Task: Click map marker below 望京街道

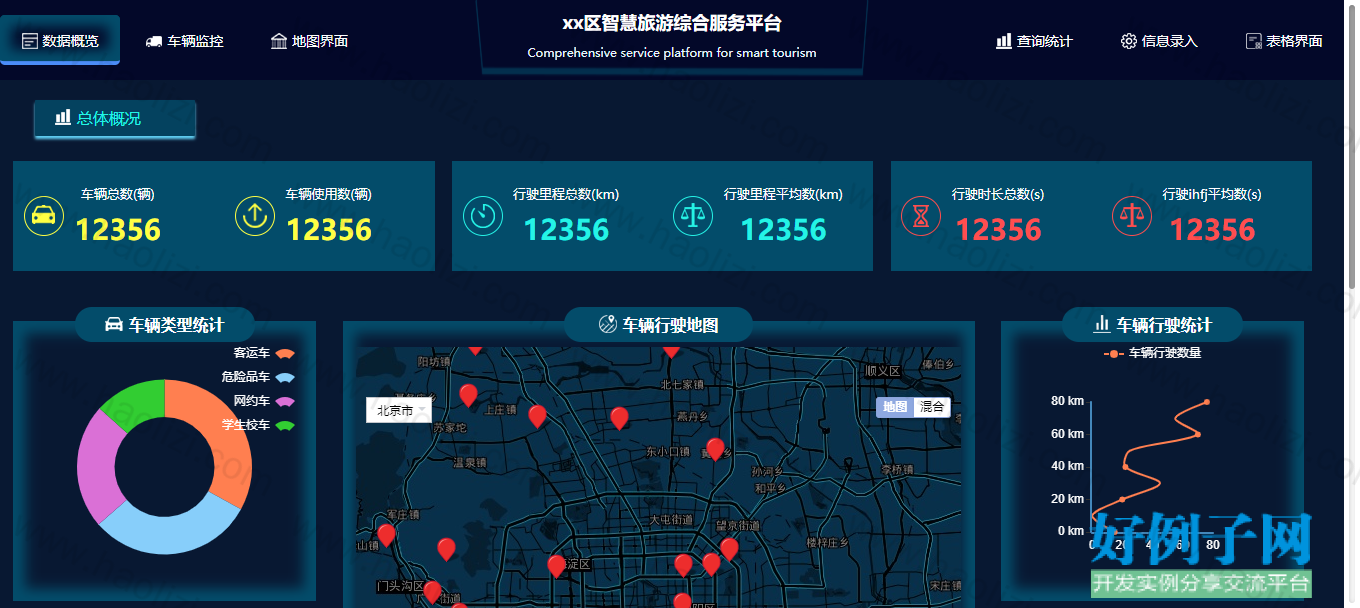Action: pos(729,550)
